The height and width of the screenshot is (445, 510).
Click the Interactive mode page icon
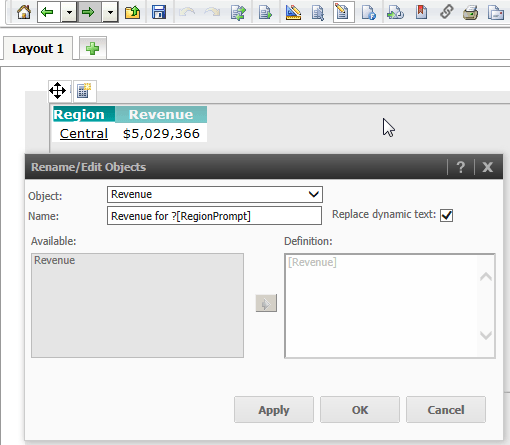(318, 13)
